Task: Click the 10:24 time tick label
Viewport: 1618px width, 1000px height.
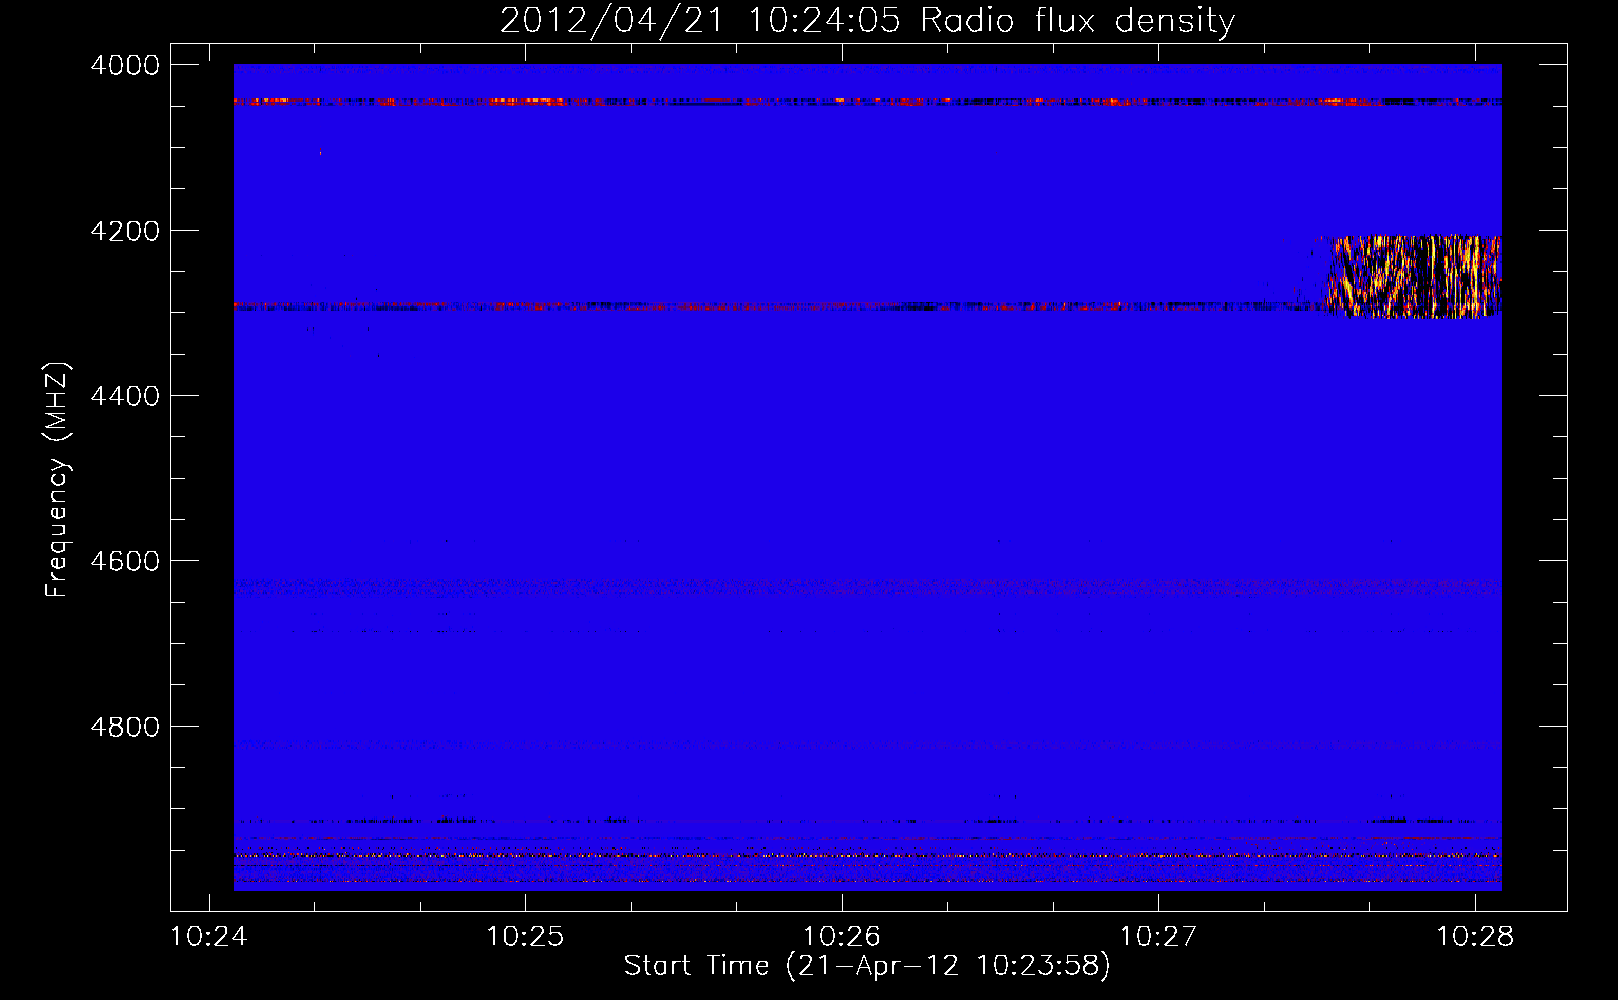Action: click(208, 937)
